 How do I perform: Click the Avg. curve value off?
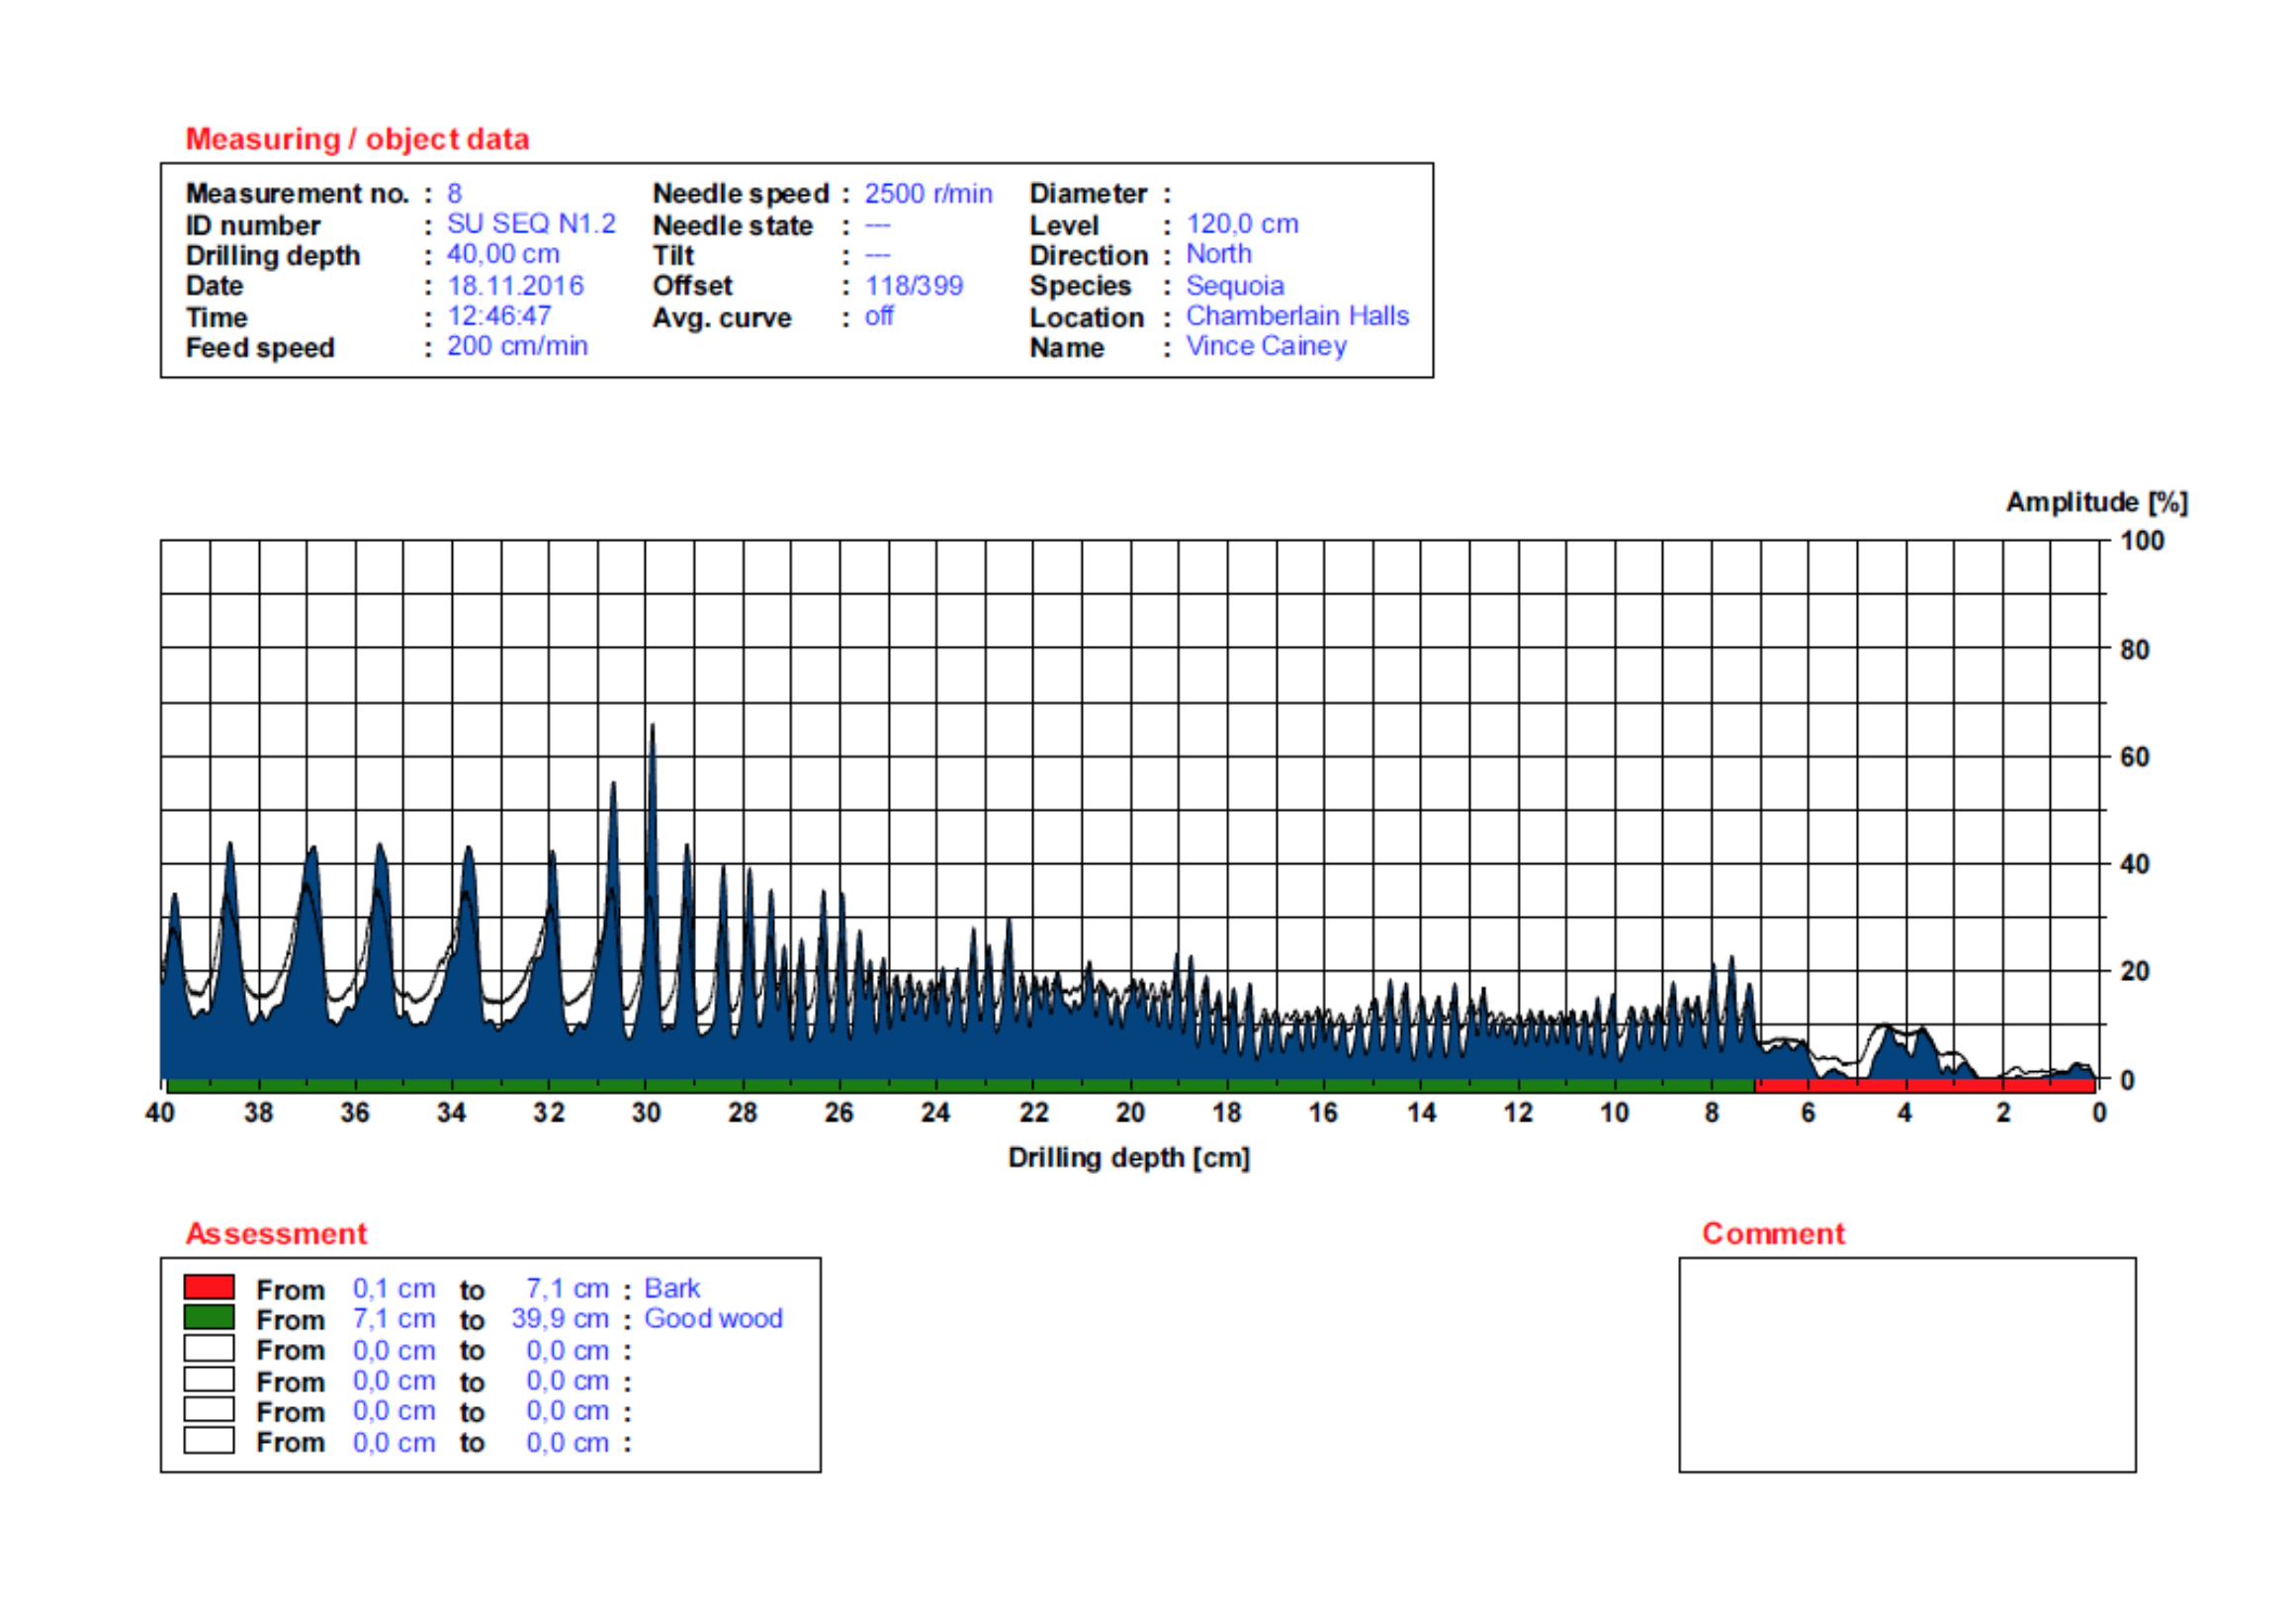pos(878,316)
